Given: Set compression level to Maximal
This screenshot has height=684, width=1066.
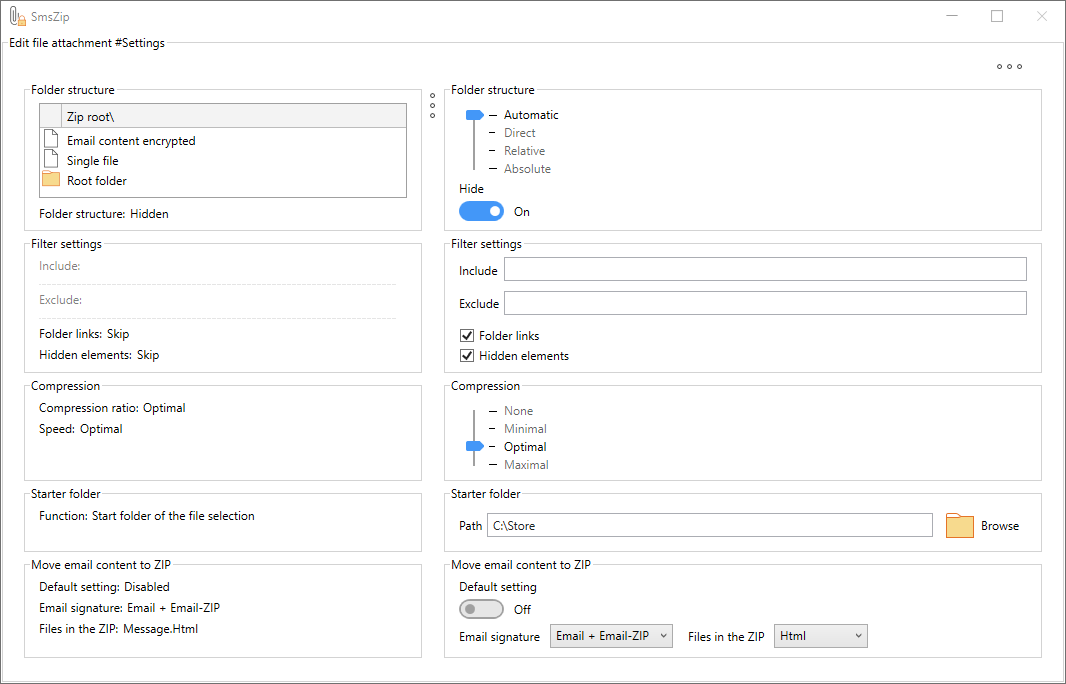Looking at the screenshot, I should [526, 464].
